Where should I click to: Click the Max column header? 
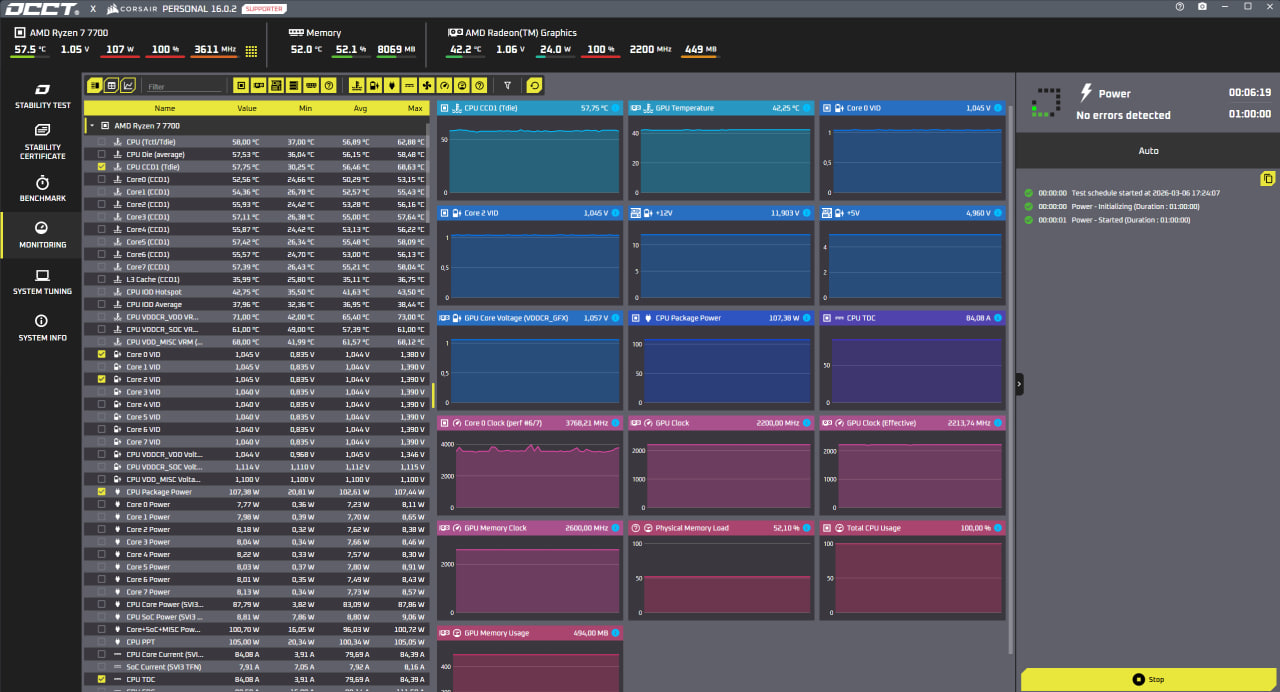coord(415,108)
